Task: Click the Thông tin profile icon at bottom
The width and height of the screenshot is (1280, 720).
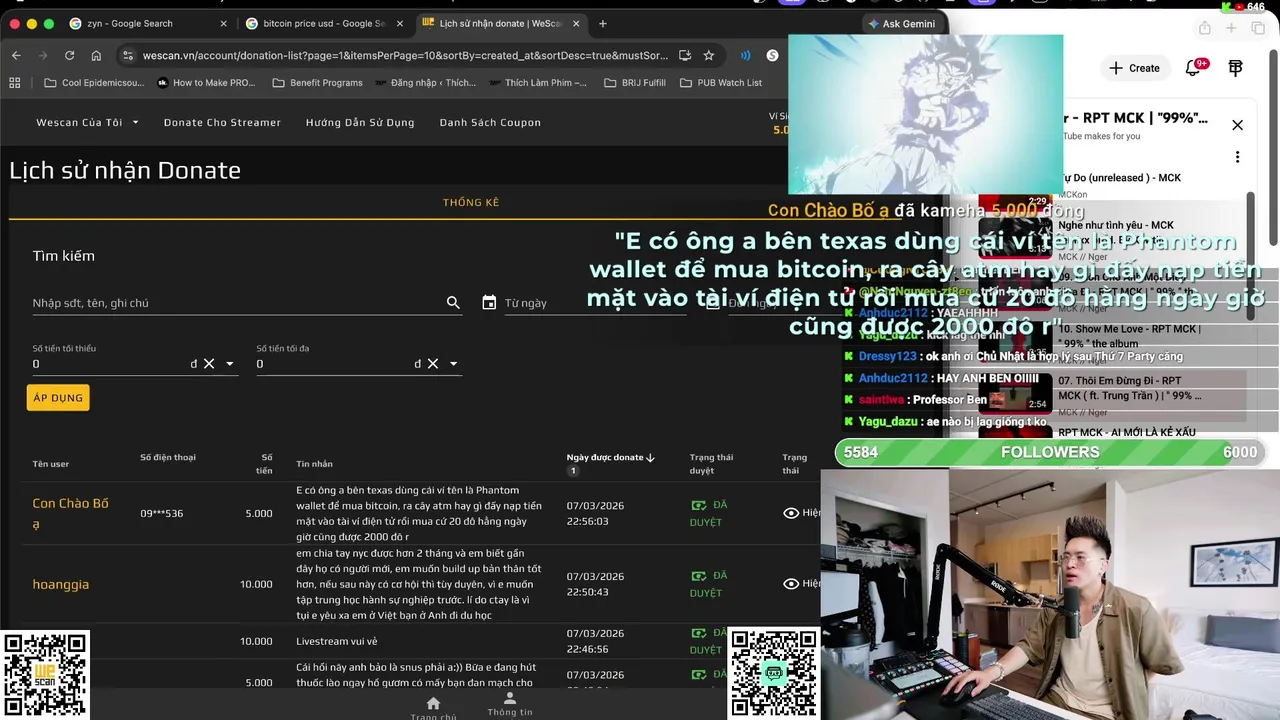Action: pos(510,698)
